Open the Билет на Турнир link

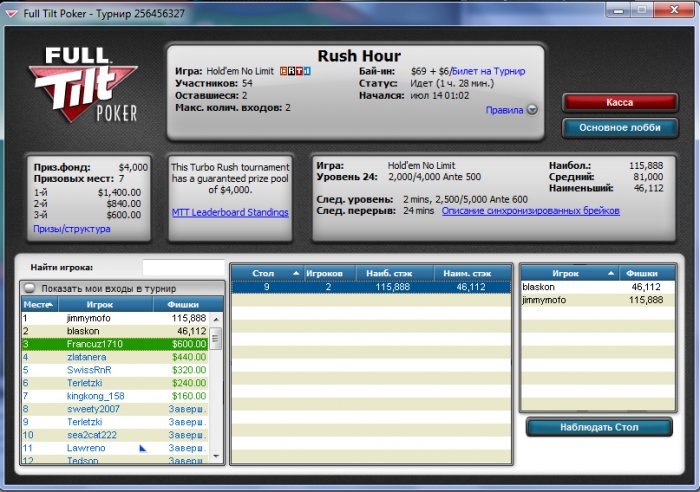[488, 71]
